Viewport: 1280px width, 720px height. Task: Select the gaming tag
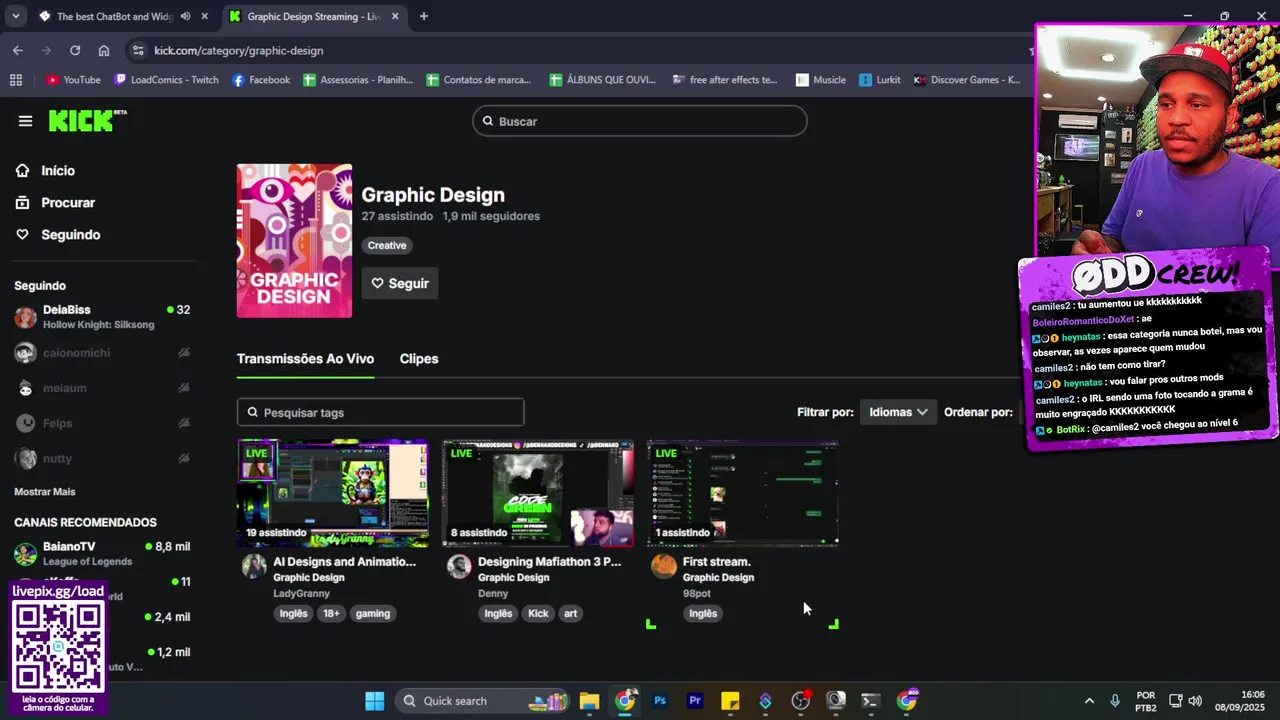[x=373, y=614]
